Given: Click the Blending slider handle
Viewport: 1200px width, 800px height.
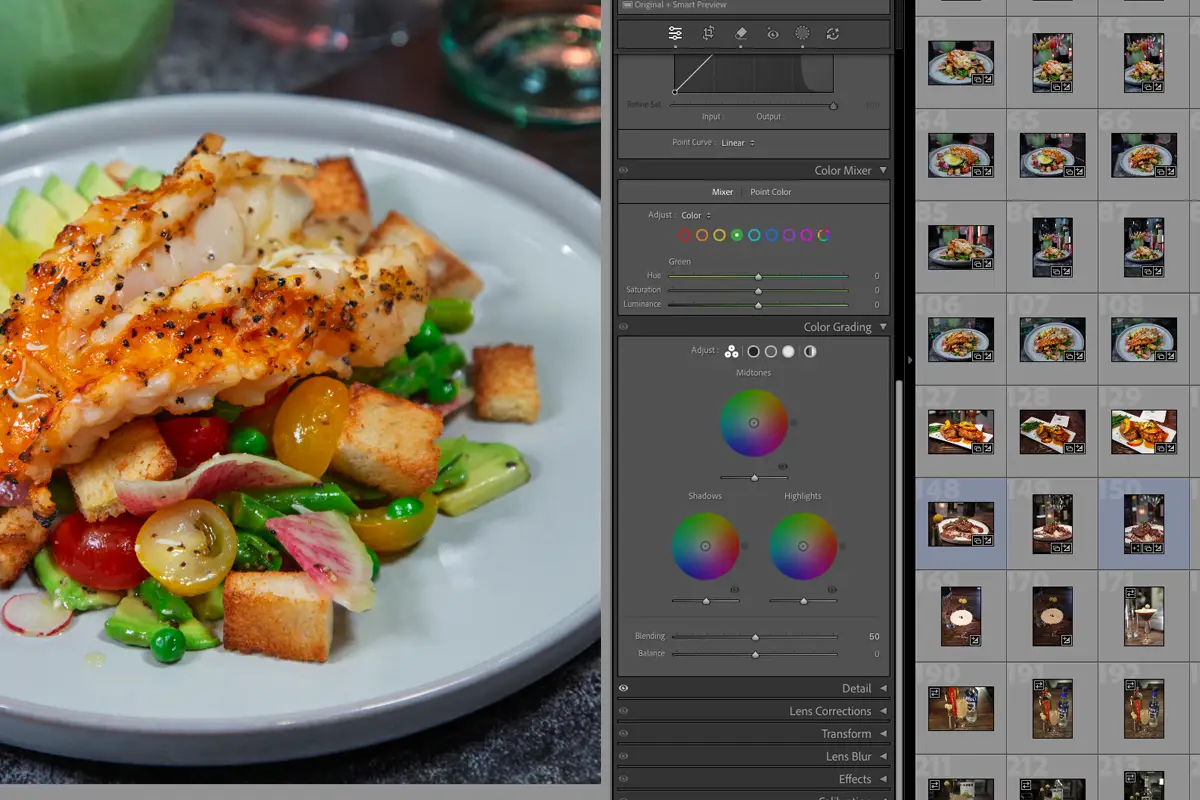Looking at the screenshot, I should click(x=755, y=636).
